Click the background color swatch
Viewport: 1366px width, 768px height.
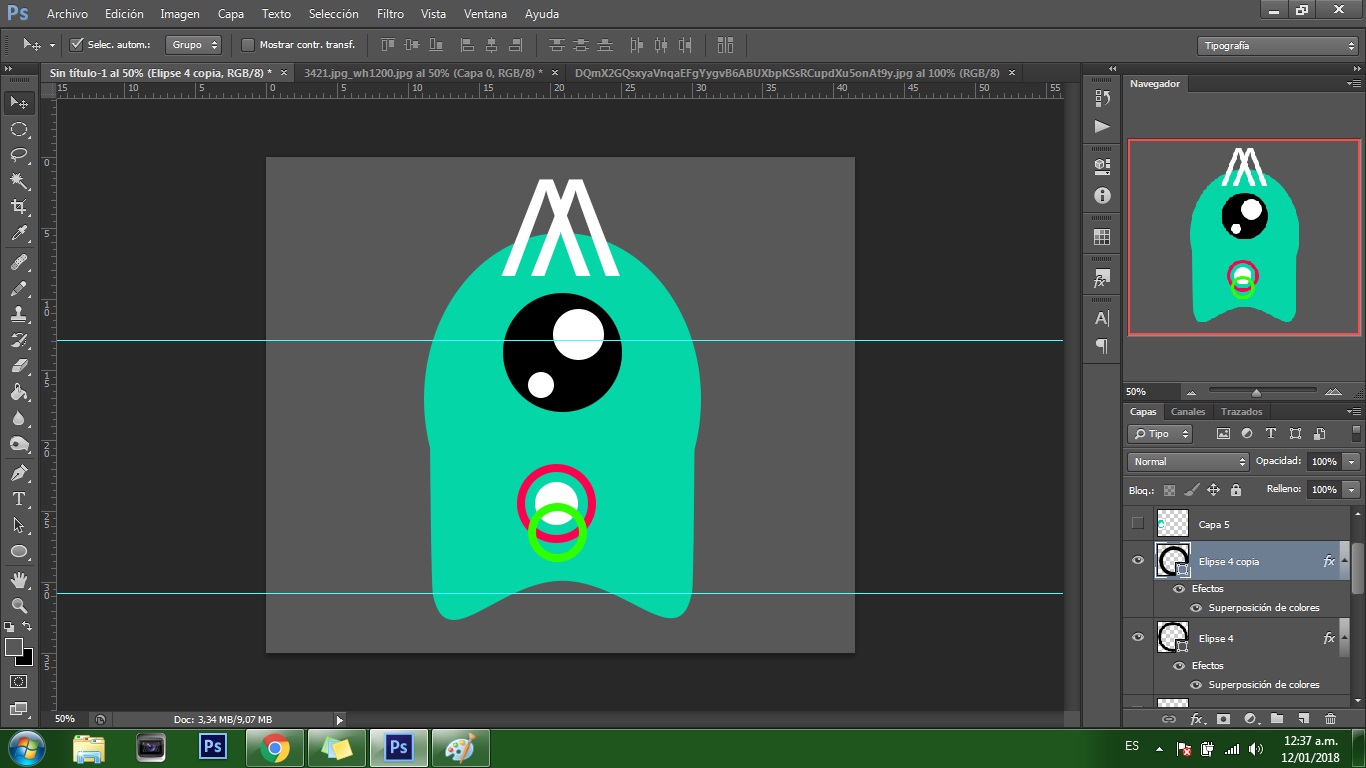click(27, 660)
